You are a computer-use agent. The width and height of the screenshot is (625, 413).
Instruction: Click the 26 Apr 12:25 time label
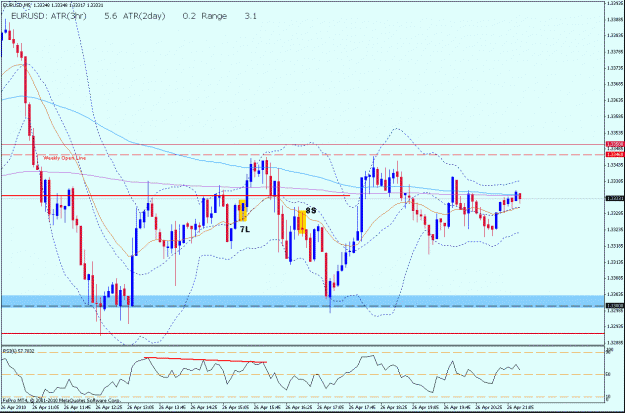(x=110, y=408)
